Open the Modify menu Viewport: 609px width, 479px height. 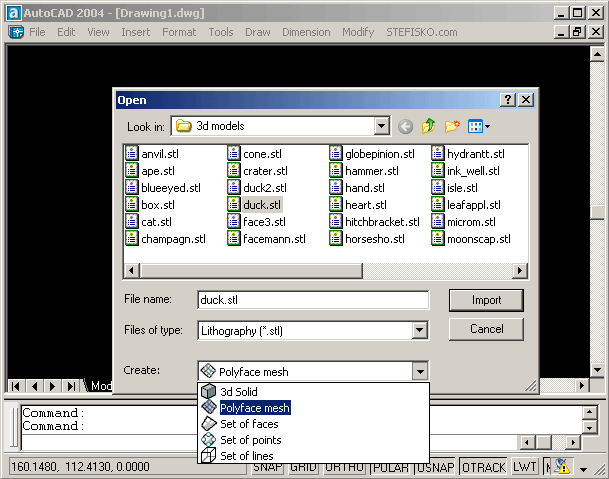point(358,32)
